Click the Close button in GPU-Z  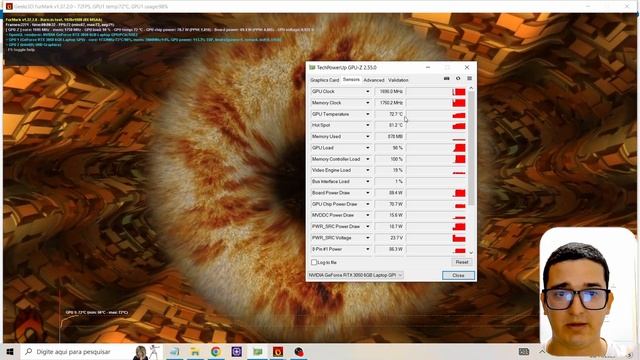coord(458,276)
